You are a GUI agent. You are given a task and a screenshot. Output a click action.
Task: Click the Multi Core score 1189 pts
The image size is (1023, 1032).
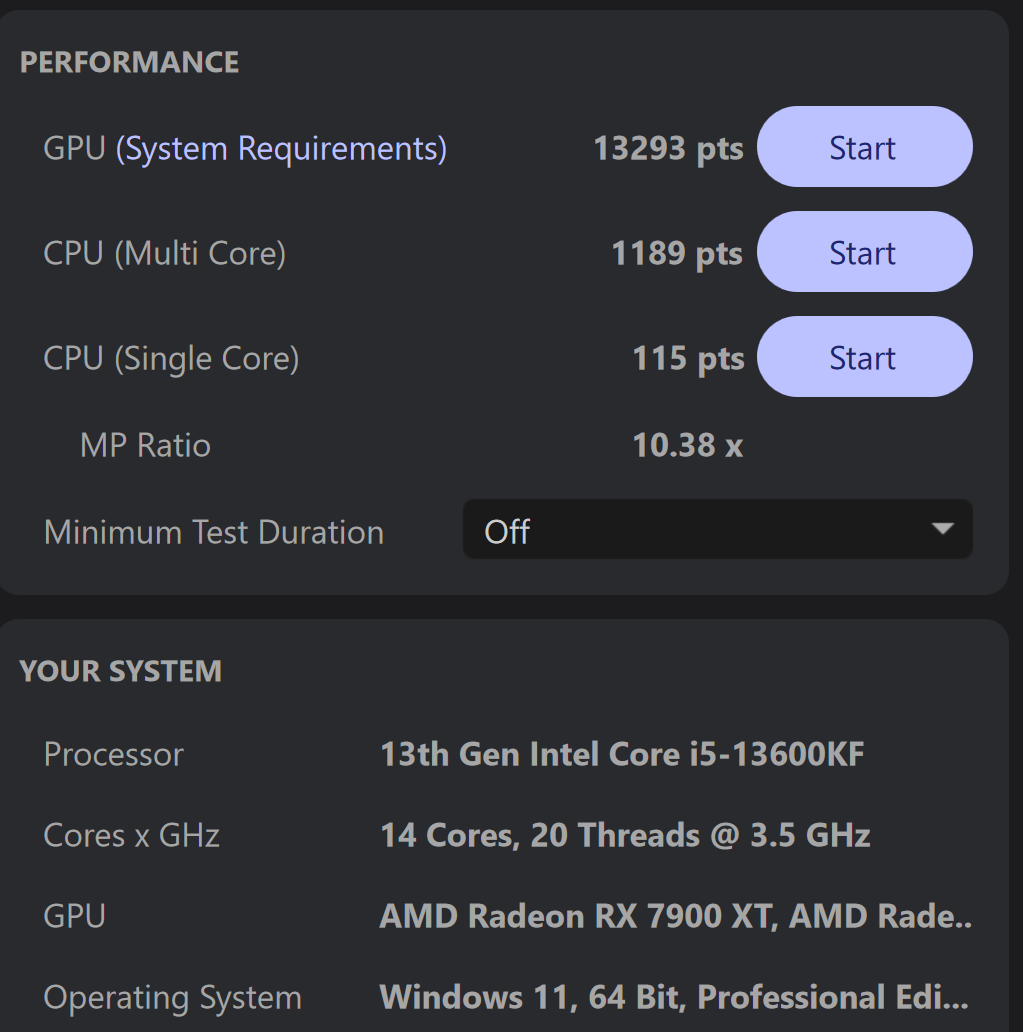677,254
